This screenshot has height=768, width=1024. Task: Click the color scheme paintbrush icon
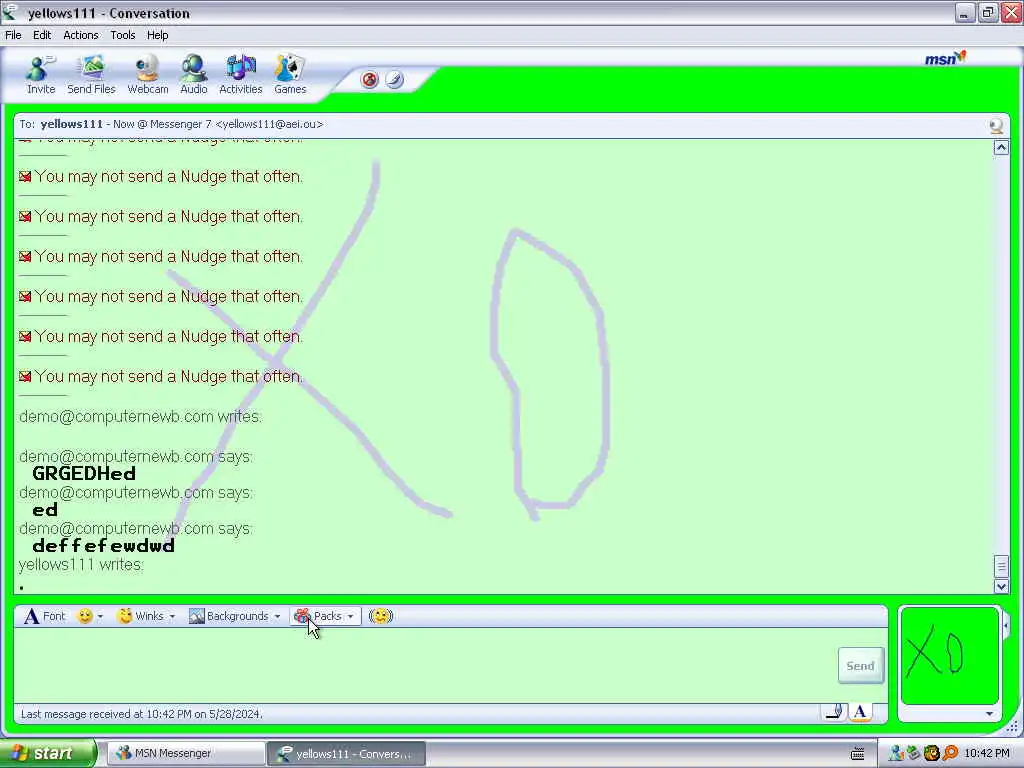394,80
